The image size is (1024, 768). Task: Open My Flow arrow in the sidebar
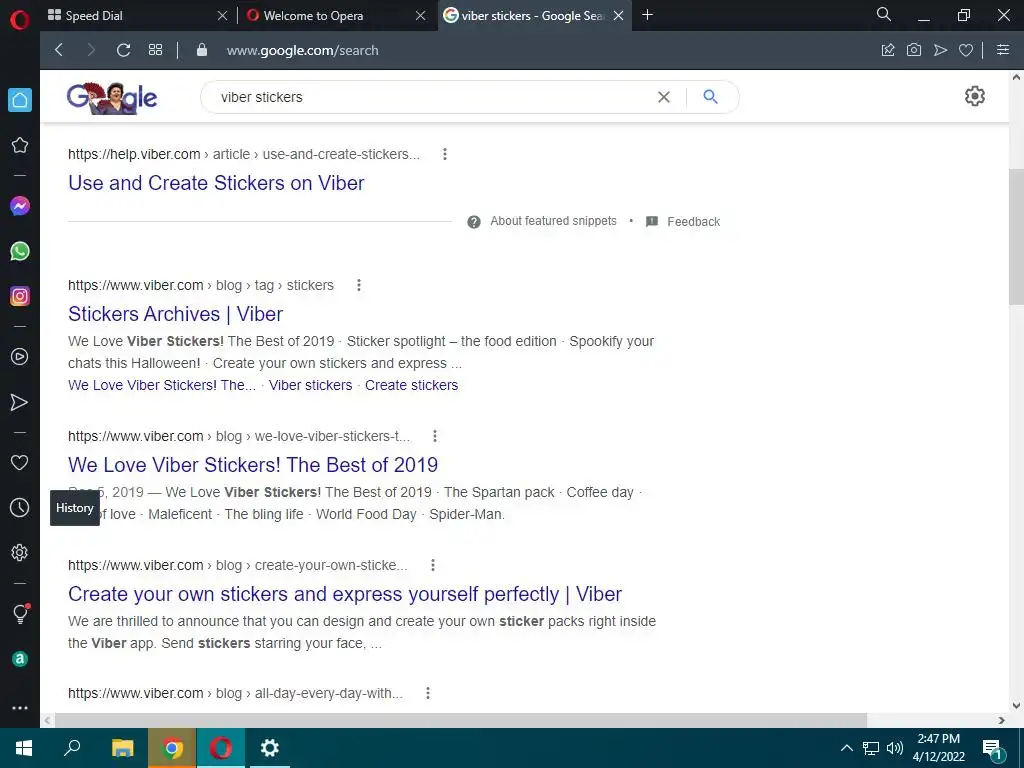click(20, 402)
